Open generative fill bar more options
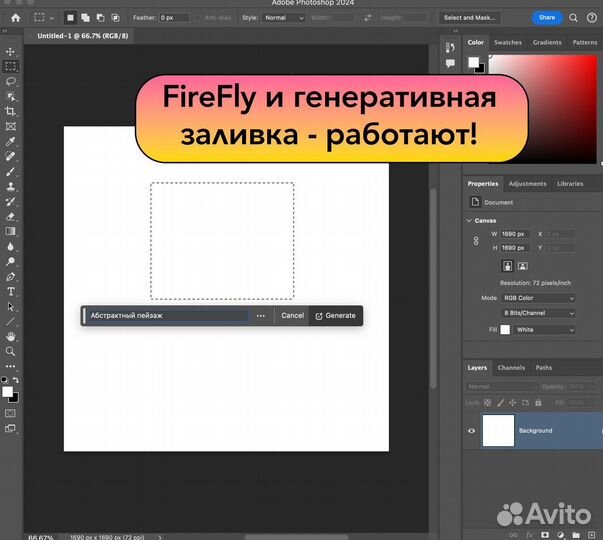The width and height of the screenshot is (603, 540). (261, 316)
